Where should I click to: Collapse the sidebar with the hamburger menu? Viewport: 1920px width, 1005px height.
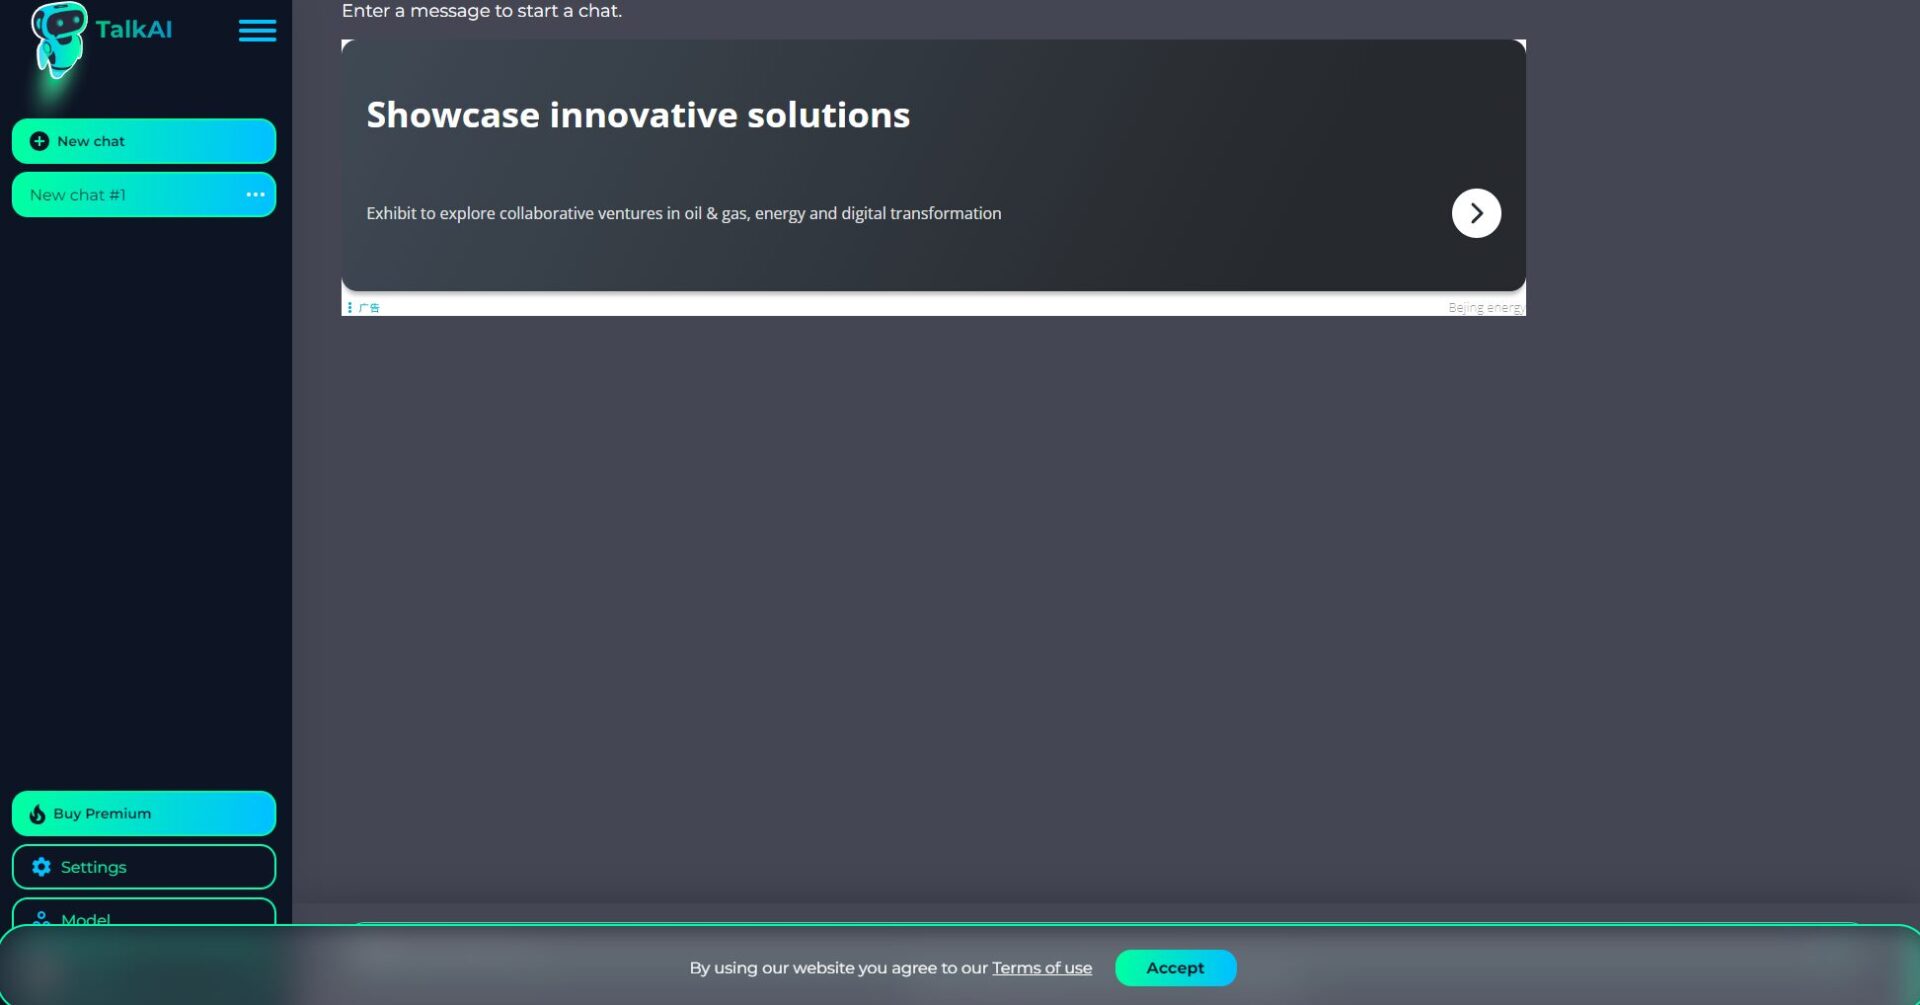click(x=257, y=31)
